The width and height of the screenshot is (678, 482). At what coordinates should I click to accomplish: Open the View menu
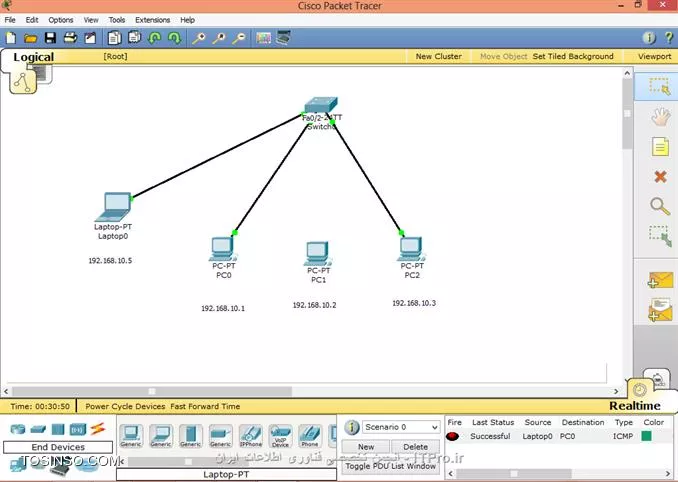tap(91, 20)
